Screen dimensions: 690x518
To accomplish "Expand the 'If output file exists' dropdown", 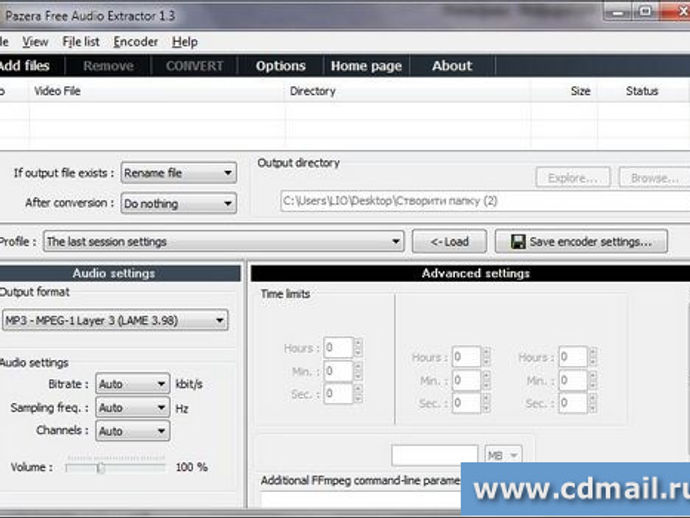I will coord(179,173).
